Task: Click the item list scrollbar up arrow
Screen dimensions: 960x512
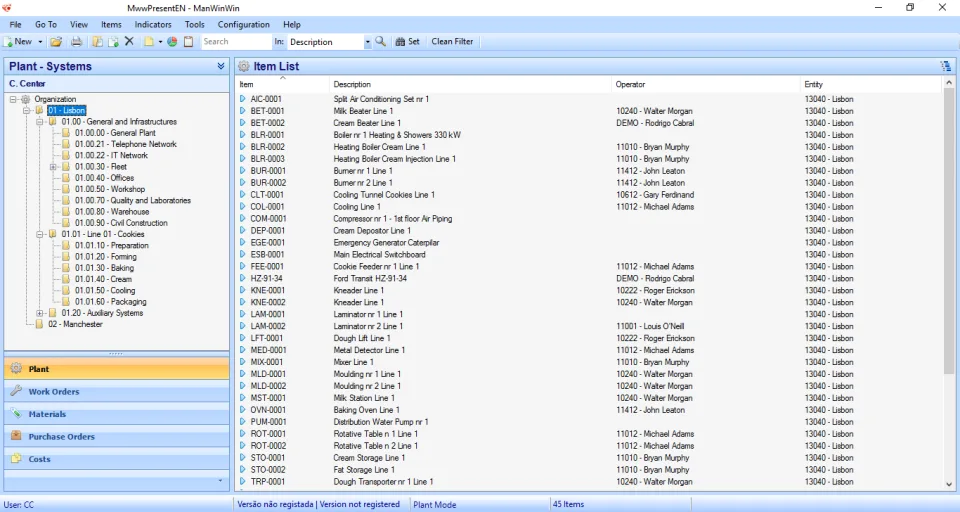Action: point(949,82)
